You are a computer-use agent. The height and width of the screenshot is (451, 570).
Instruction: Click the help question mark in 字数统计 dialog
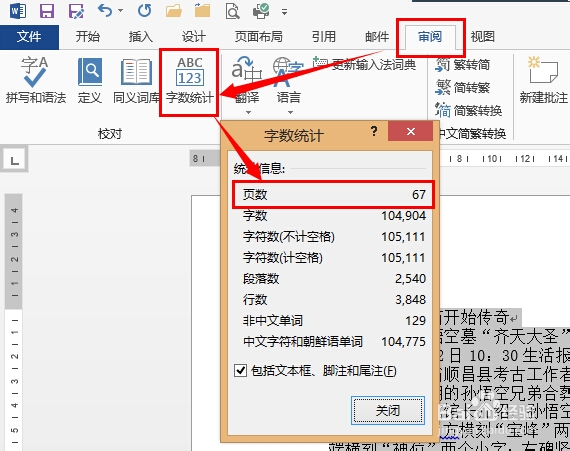point(374,131)
